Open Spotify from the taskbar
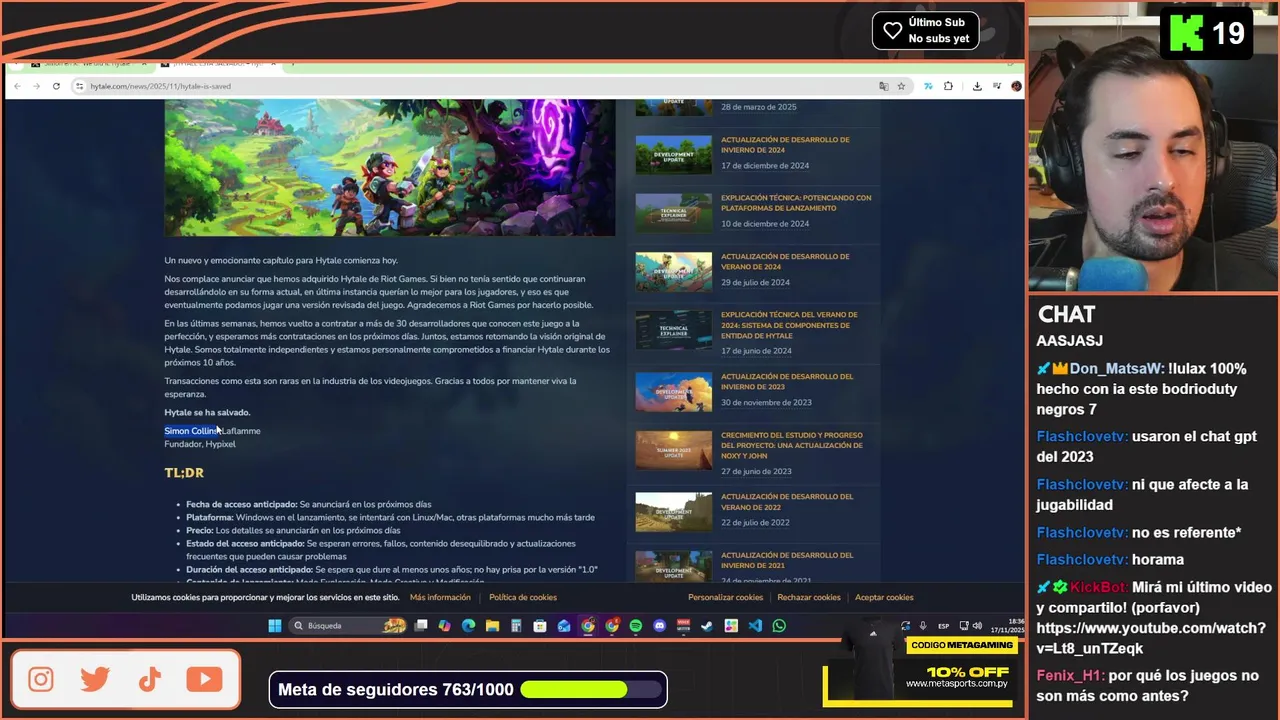The height and width of the screenshot is (720, 1280). (x=636, y=626)
